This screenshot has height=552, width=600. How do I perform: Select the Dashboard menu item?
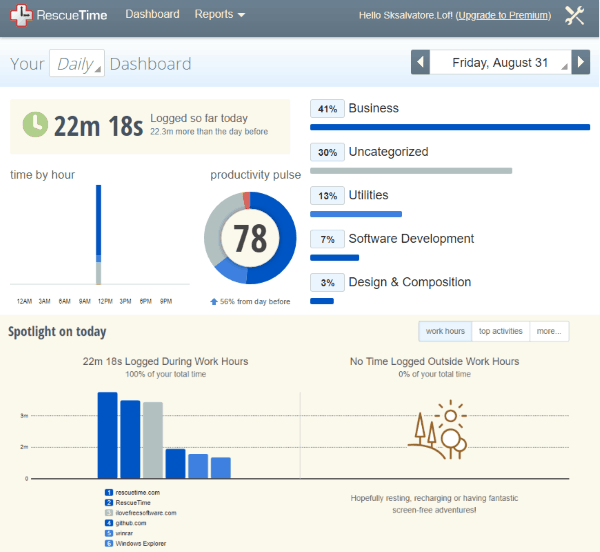pos(152,15)
